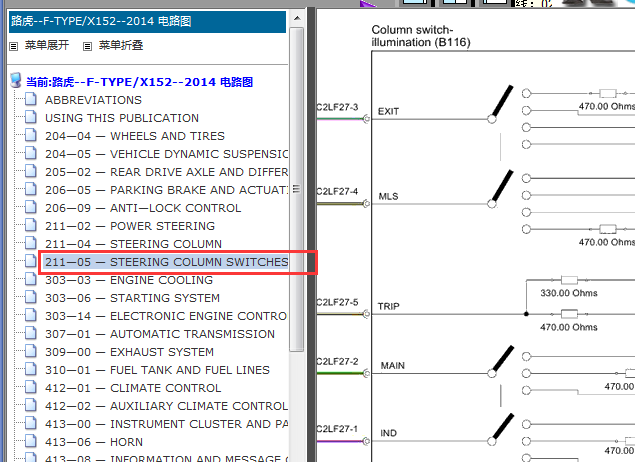Click the page icon beside ENGINE COOLING
Screen dimensions: 635x462
[31, 279]
